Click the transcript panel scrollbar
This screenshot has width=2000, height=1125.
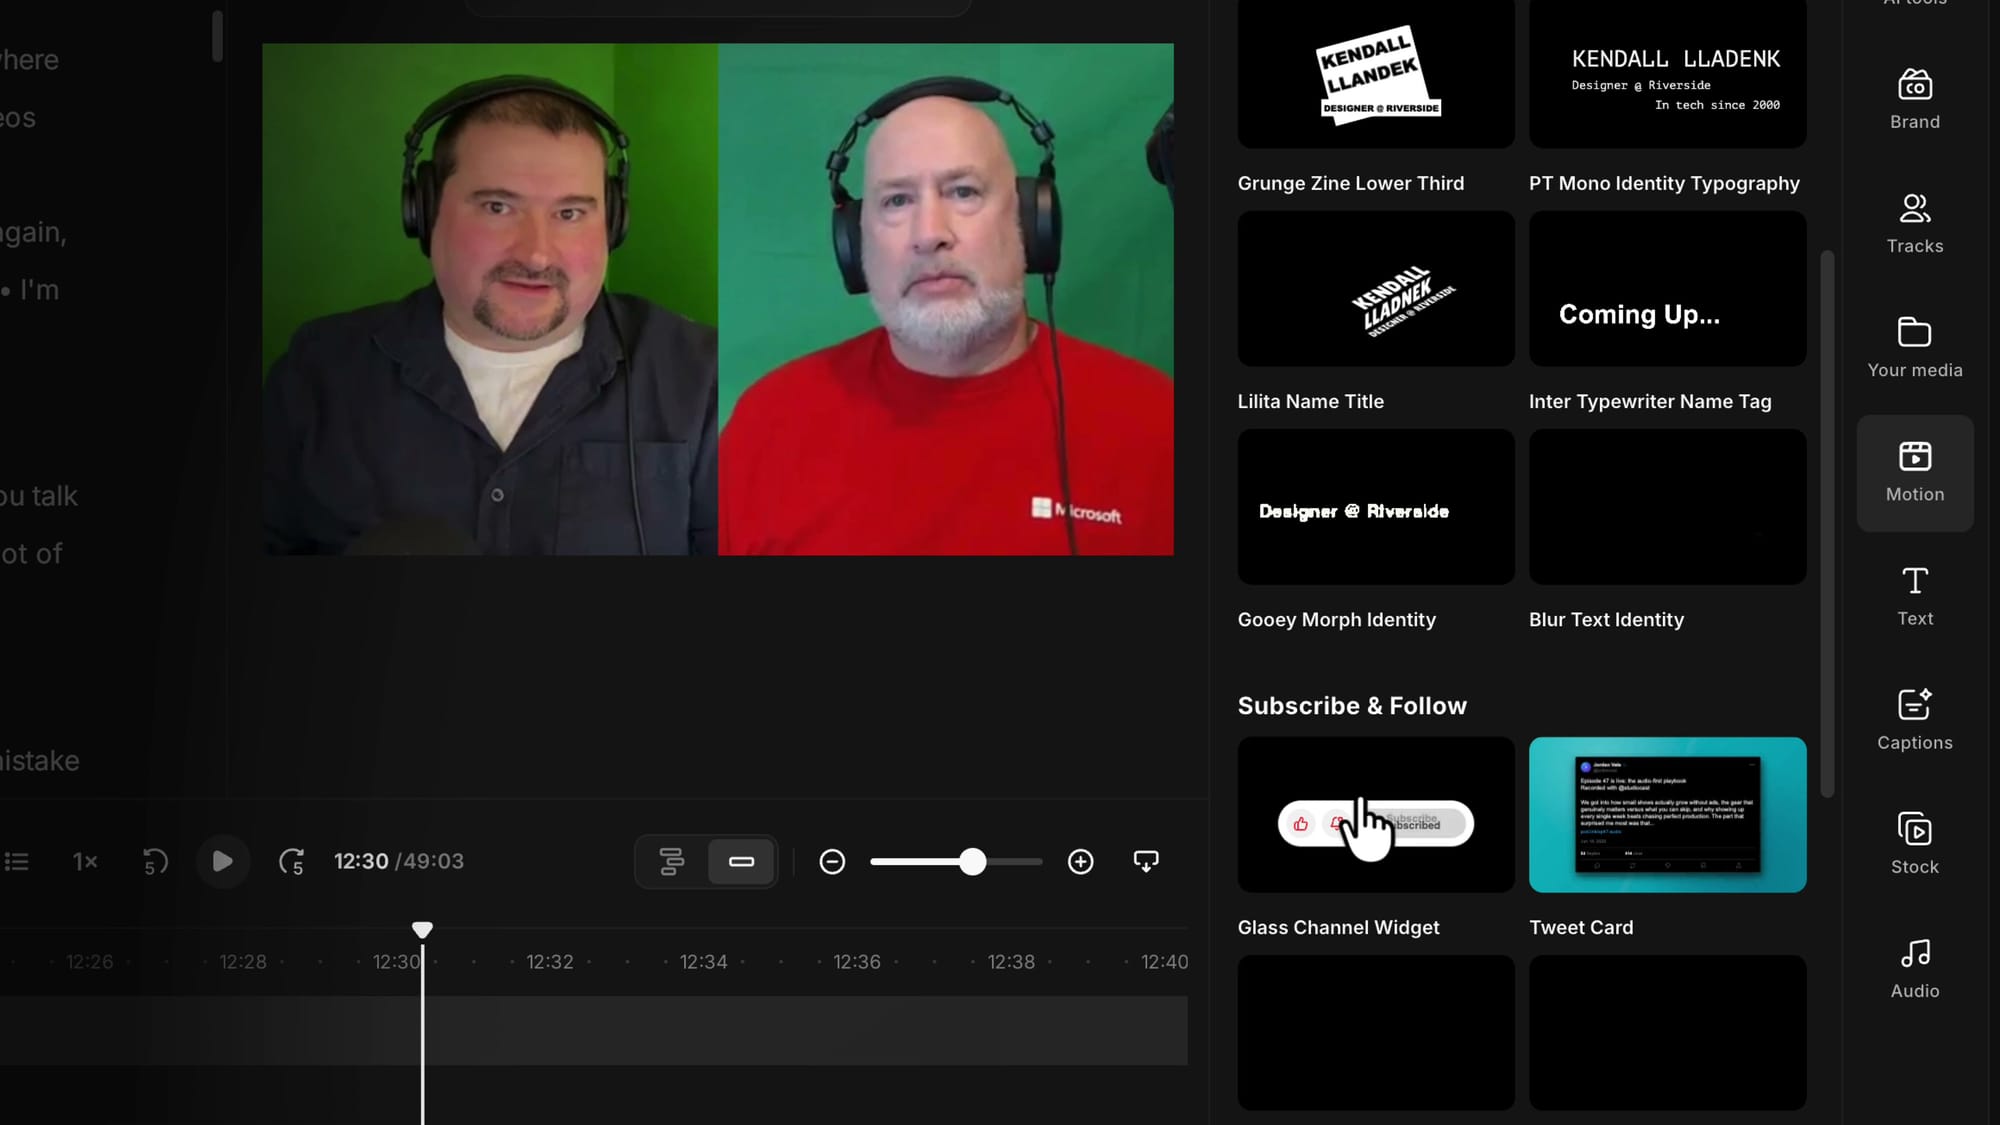coord(217,36)
